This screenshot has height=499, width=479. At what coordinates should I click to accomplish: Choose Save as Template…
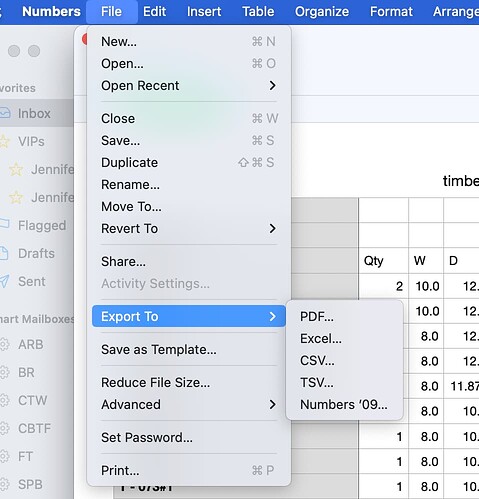189,350
